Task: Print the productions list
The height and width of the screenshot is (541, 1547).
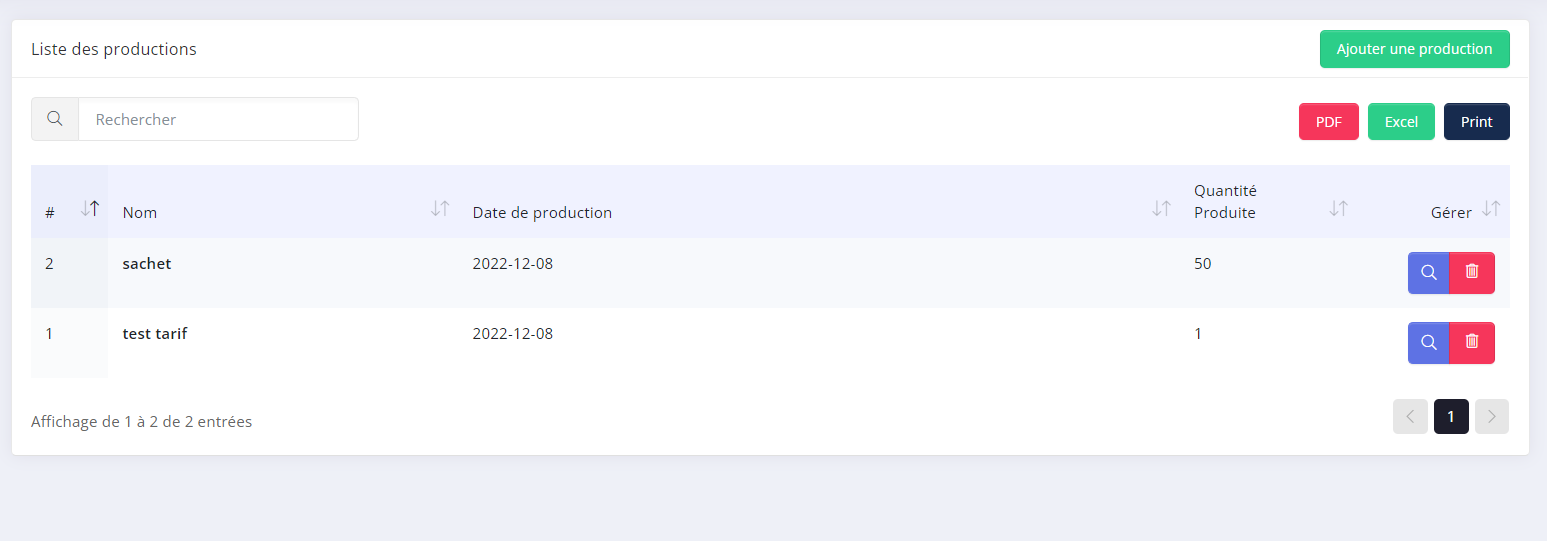Action: [x=1476, y=122]
